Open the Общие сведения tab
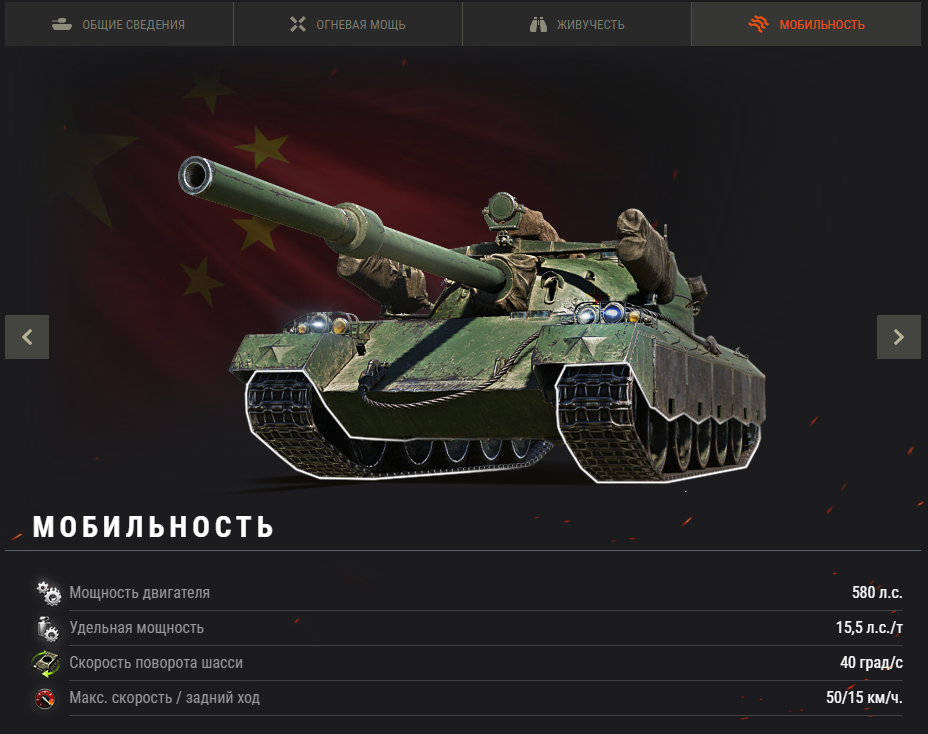Viewport: 928px width, 734px height. click(x=119, y=24)
